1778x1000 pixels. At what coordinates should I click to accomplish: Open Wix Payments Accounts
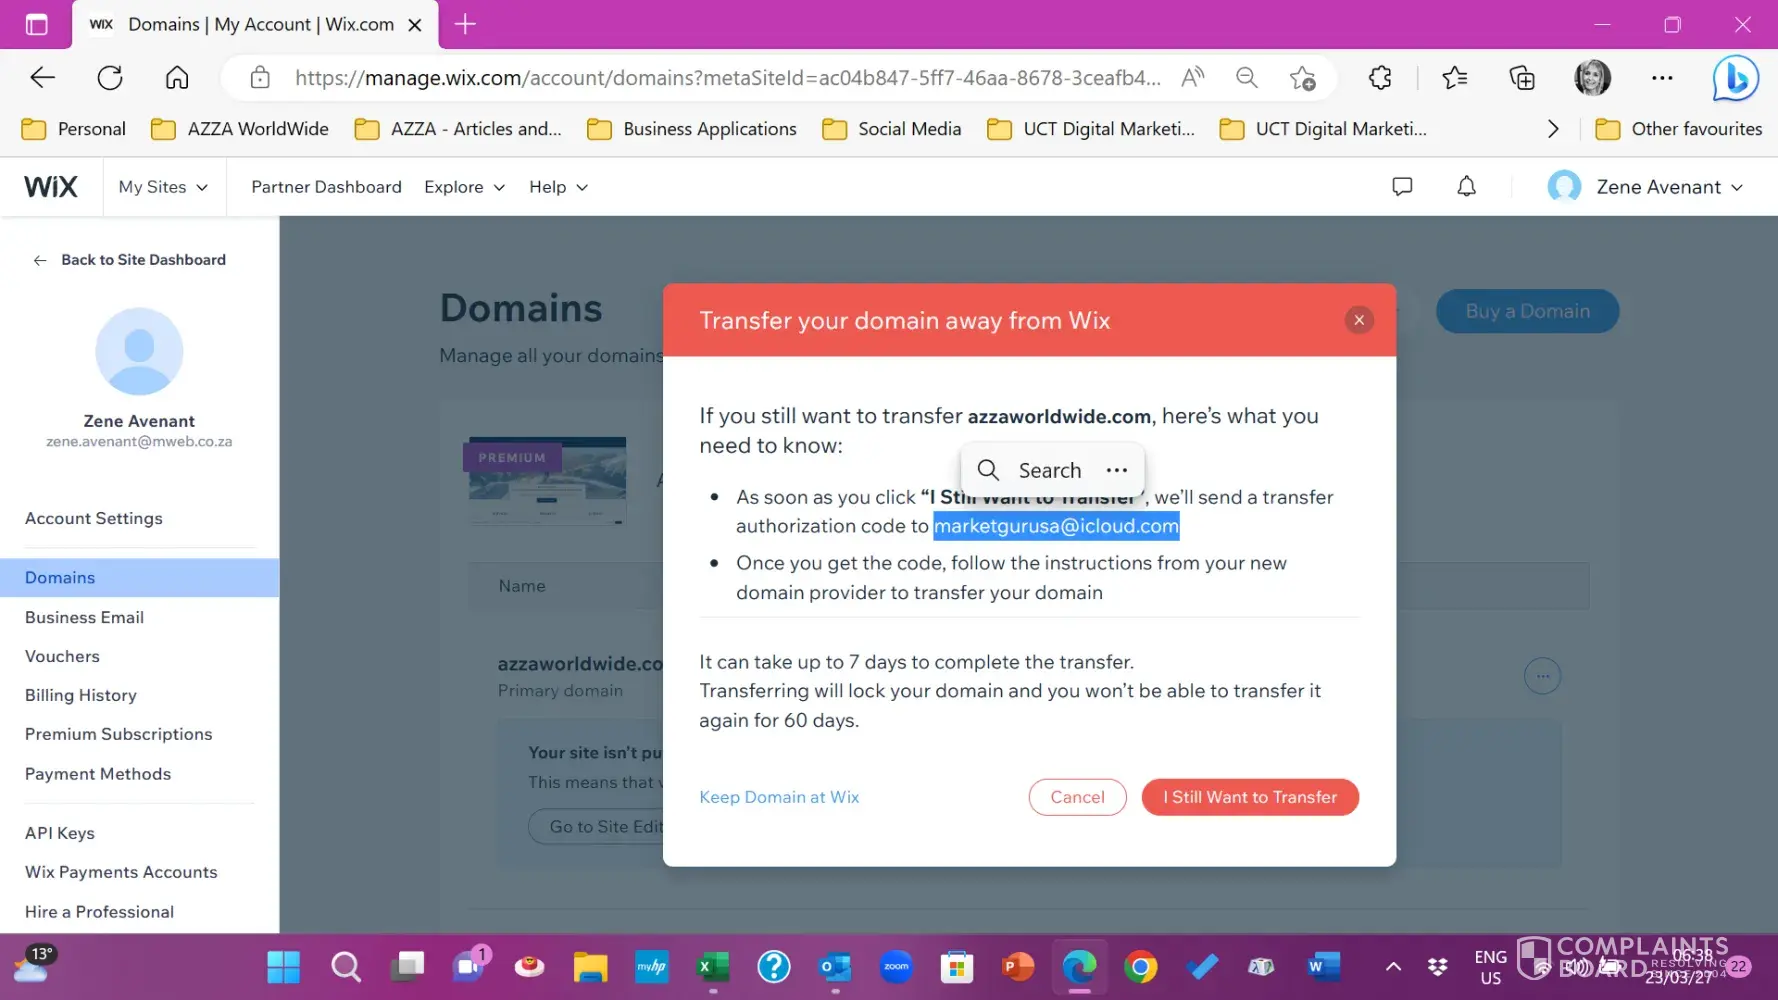click(x=121, y=872)
